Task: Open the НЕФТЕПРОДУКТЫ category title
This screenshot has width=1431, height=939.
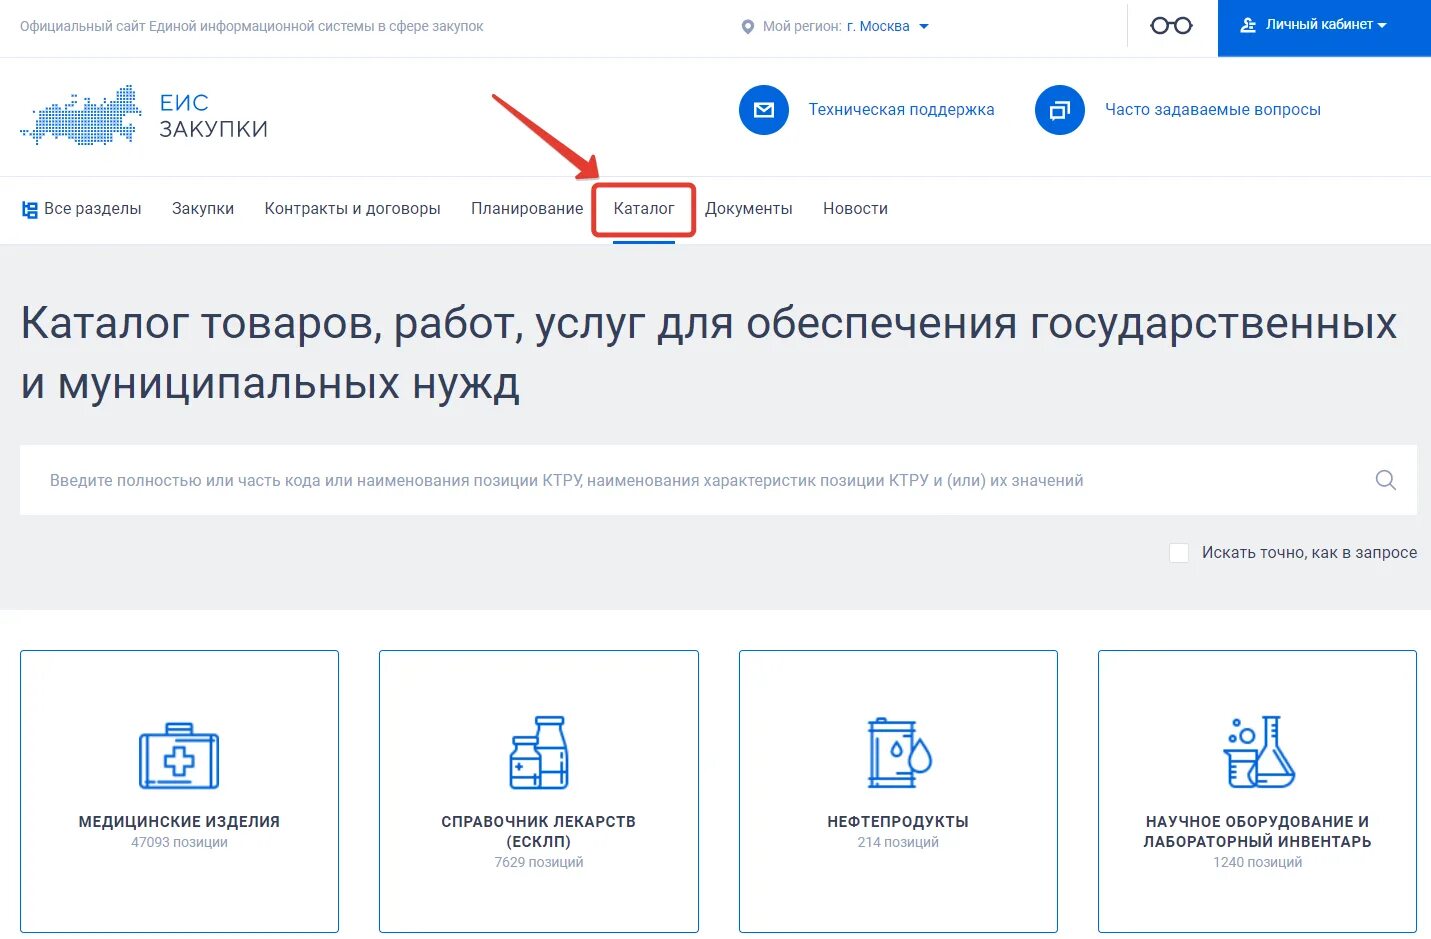Action: pos(898,822)
